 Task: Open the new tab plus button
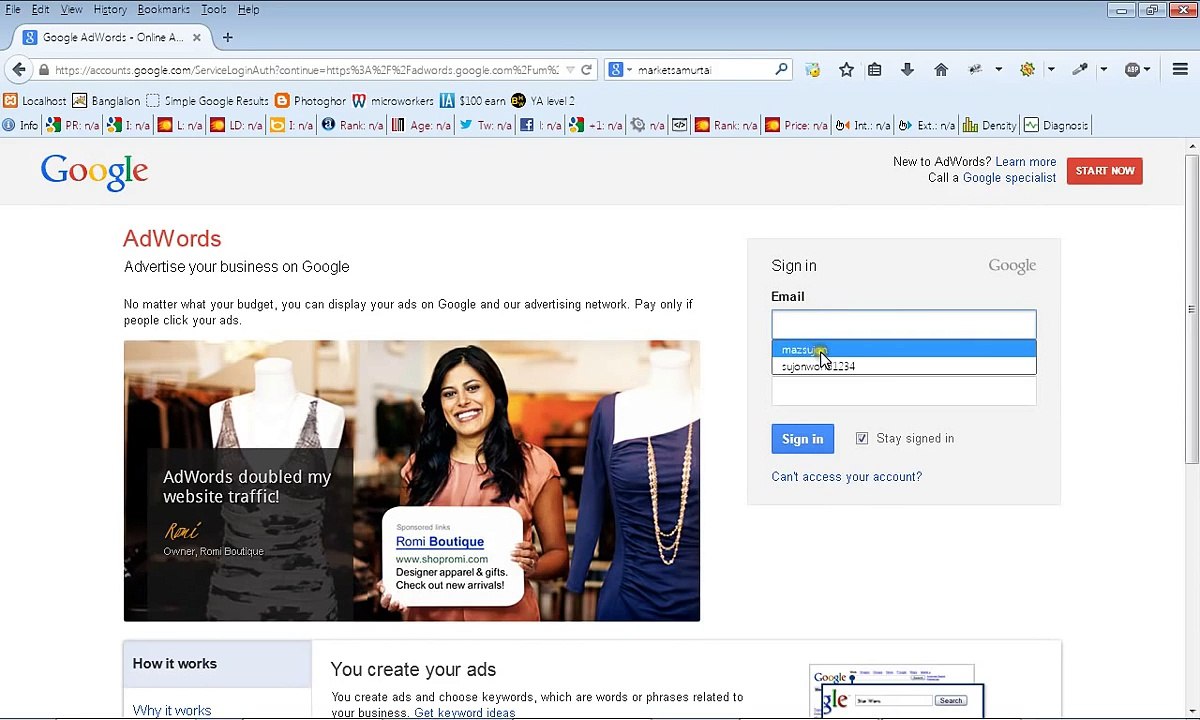227,37
